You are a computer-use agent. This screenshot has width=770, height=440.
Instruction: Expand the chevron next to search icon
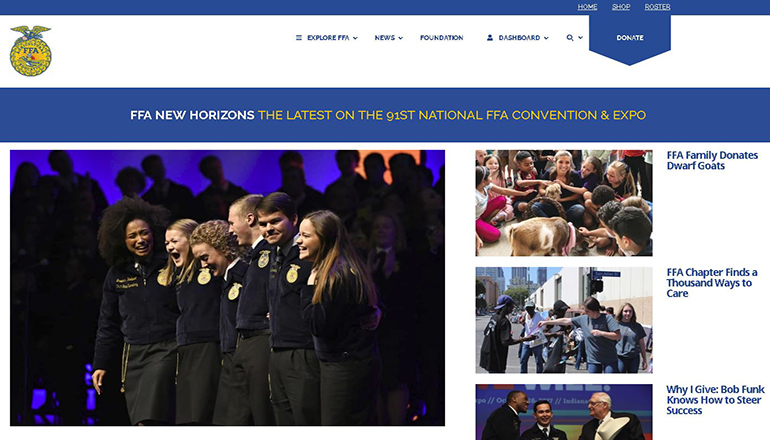tap(580, 38)
